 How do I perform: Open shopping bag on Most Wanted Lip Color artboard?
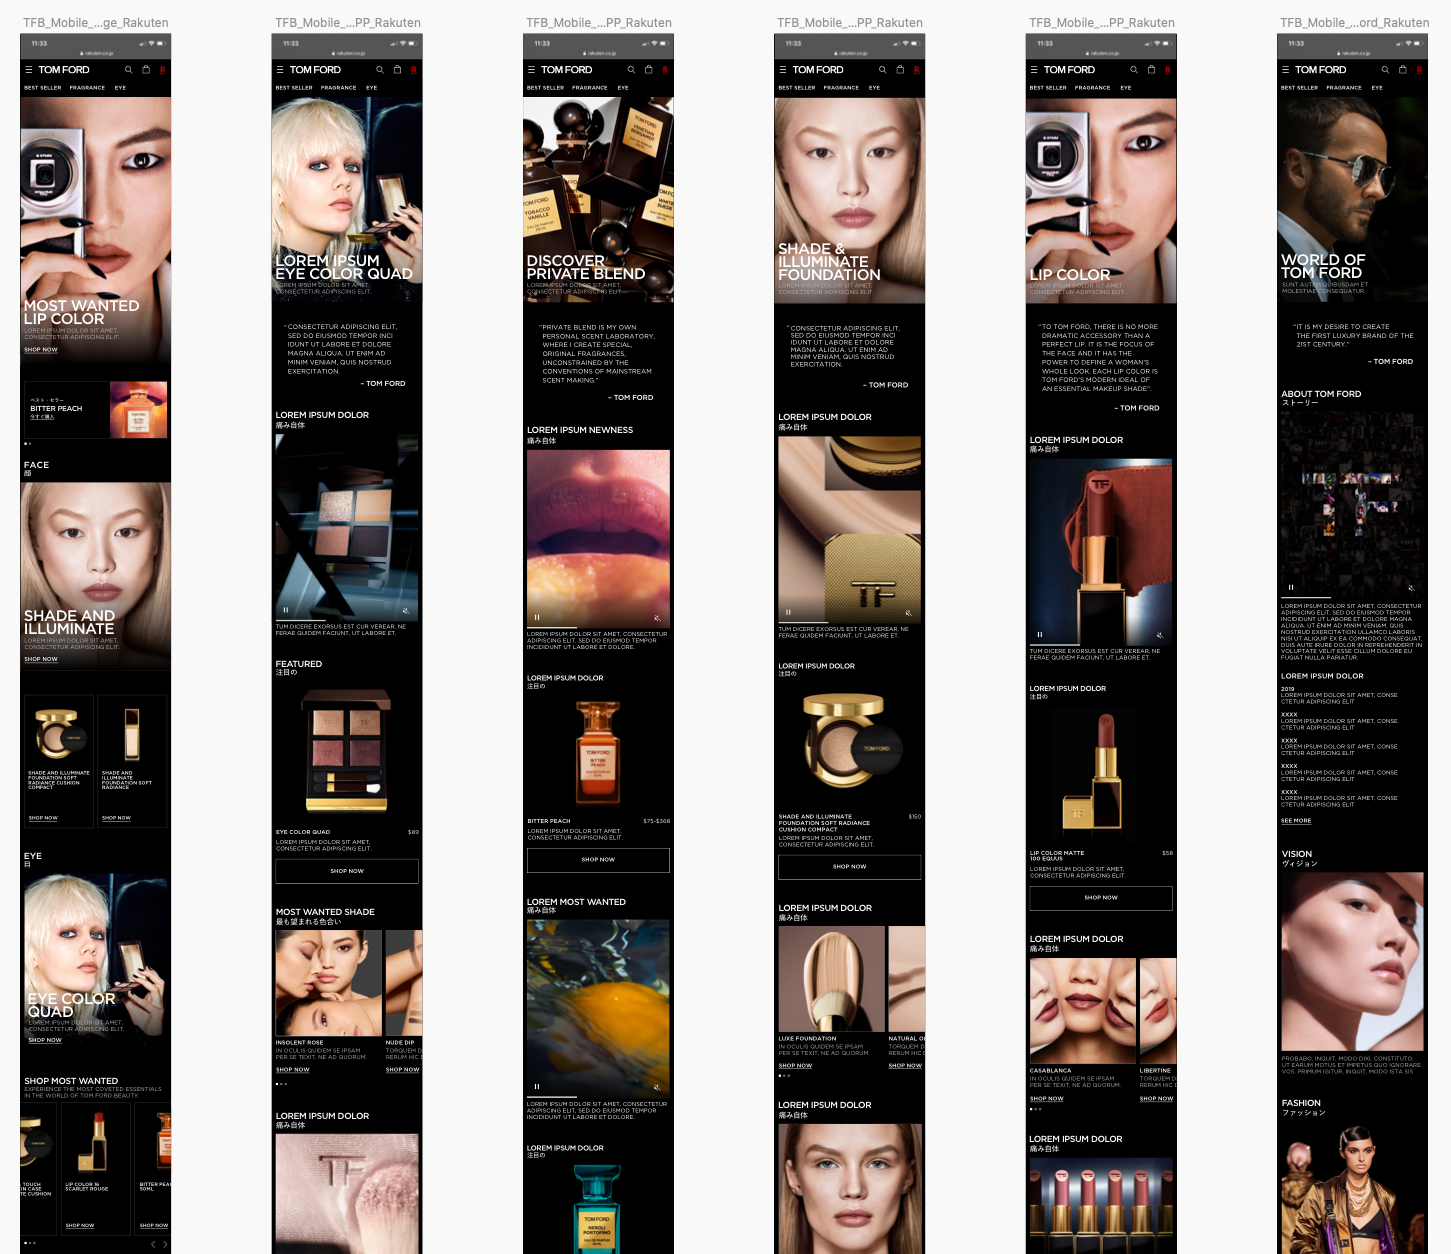coord(146,70)
